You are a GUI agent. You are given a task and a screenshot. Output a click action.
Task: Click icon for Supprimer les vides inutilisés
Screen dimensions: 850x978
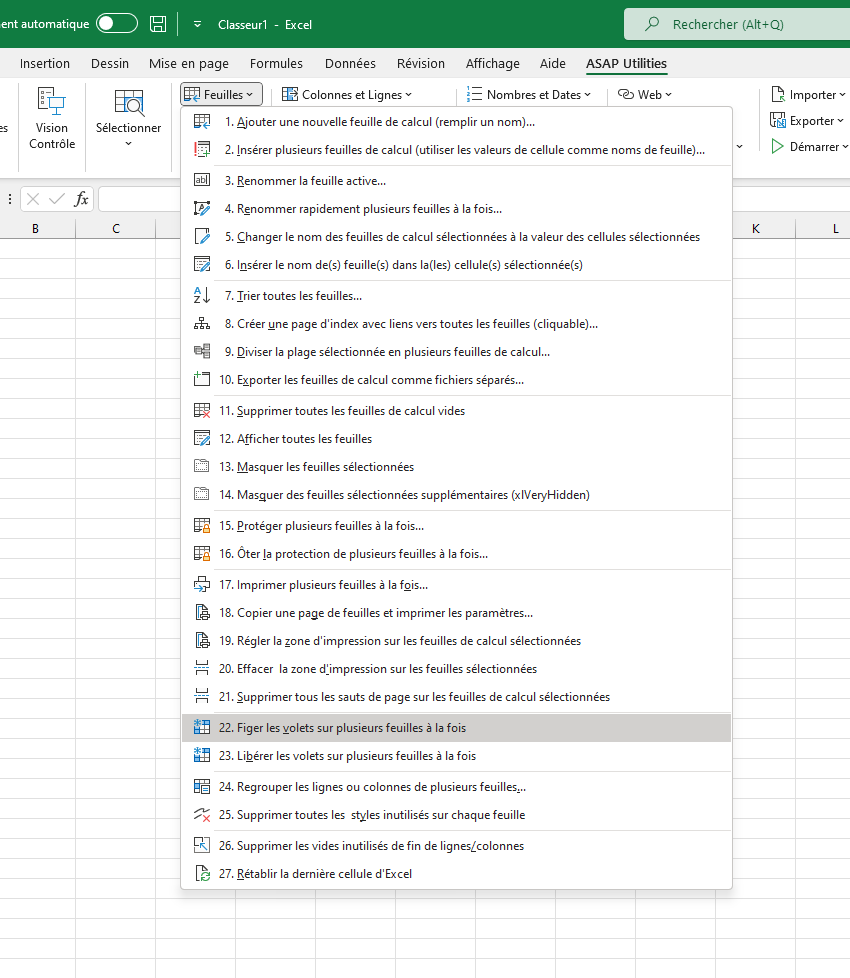click(x=202, y=845)
